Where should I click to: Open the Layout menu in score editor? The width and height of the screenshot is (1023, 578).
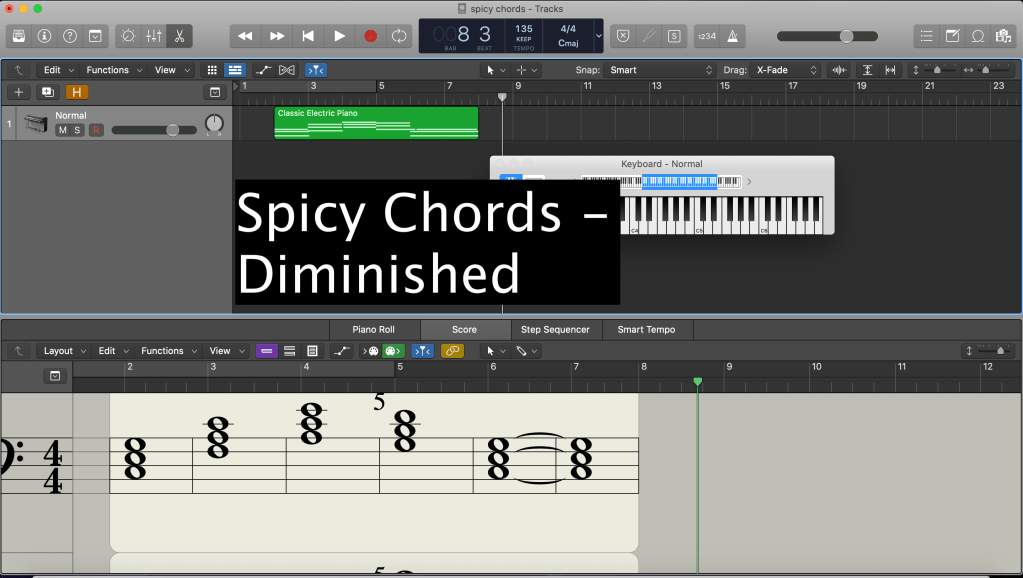pyautogui.click(x=63, y=351)
